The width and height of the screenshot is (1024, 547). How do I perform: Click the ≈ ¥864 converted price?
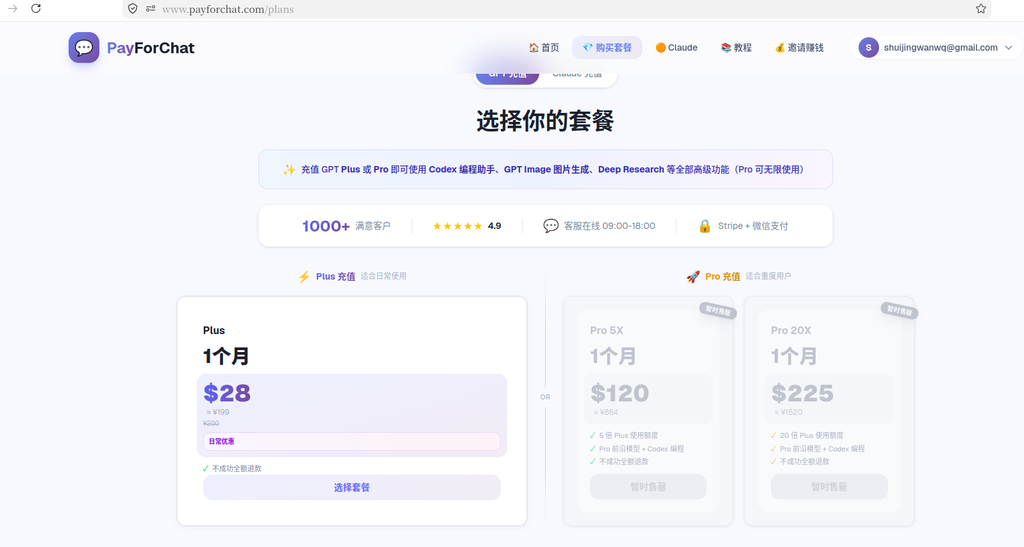pyautogui.click(x=605, y=412)
